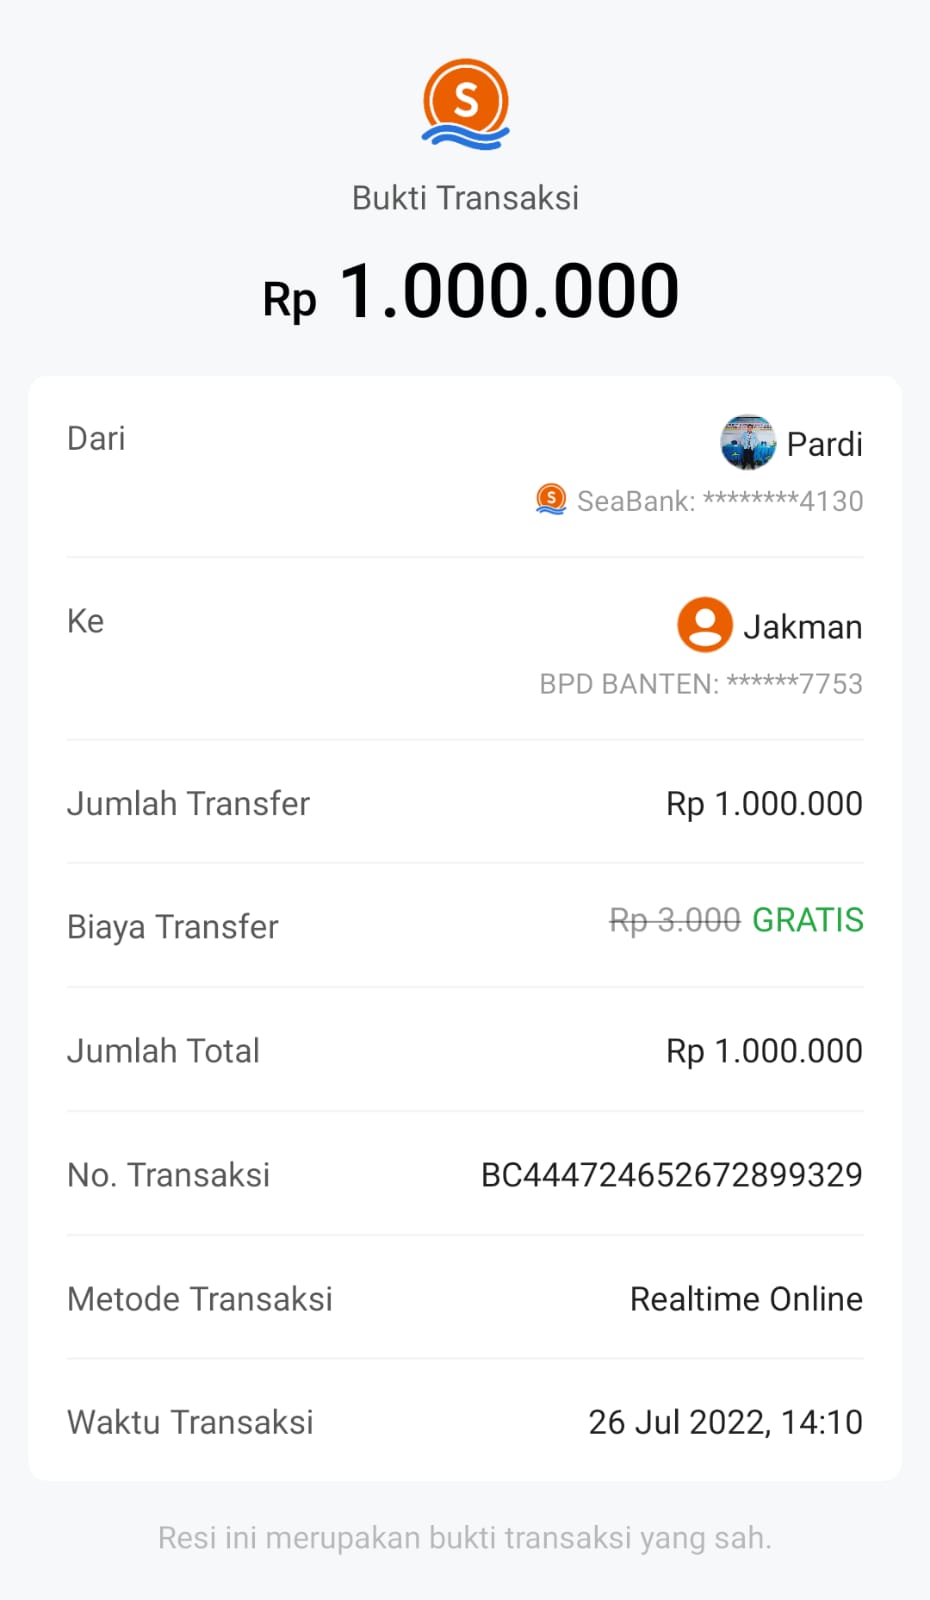Select transaction number BC444724652672899329
930x1600 pixels.
point(671,1175)
